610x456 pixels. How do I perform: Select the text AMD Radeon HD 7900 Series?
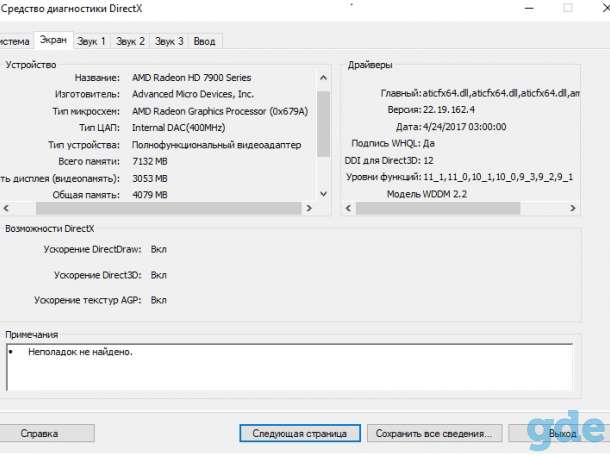click(191, 78)
